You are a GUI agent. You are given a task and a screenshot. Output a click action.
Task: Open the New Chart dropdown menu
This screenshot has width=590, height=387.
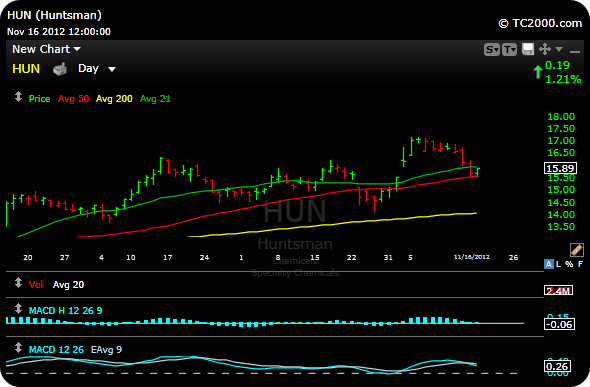click(46, 49)
